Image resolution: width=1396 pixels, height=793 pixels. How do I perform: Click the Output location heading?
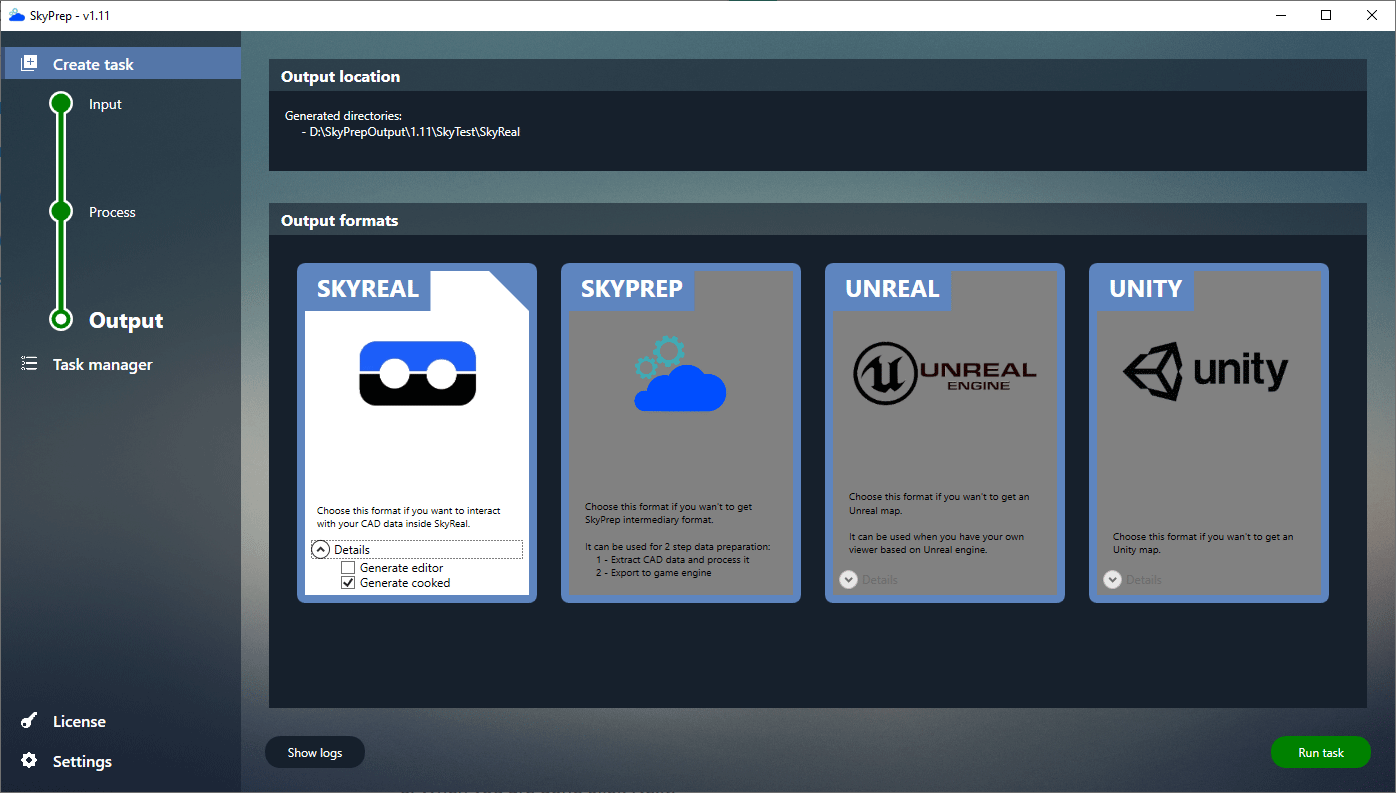tap(340, 76)
